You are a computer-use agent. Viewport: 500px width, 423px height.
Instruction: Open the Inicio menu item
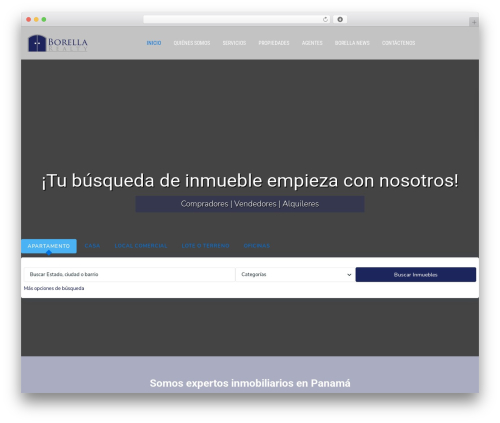tap(154, 43)
